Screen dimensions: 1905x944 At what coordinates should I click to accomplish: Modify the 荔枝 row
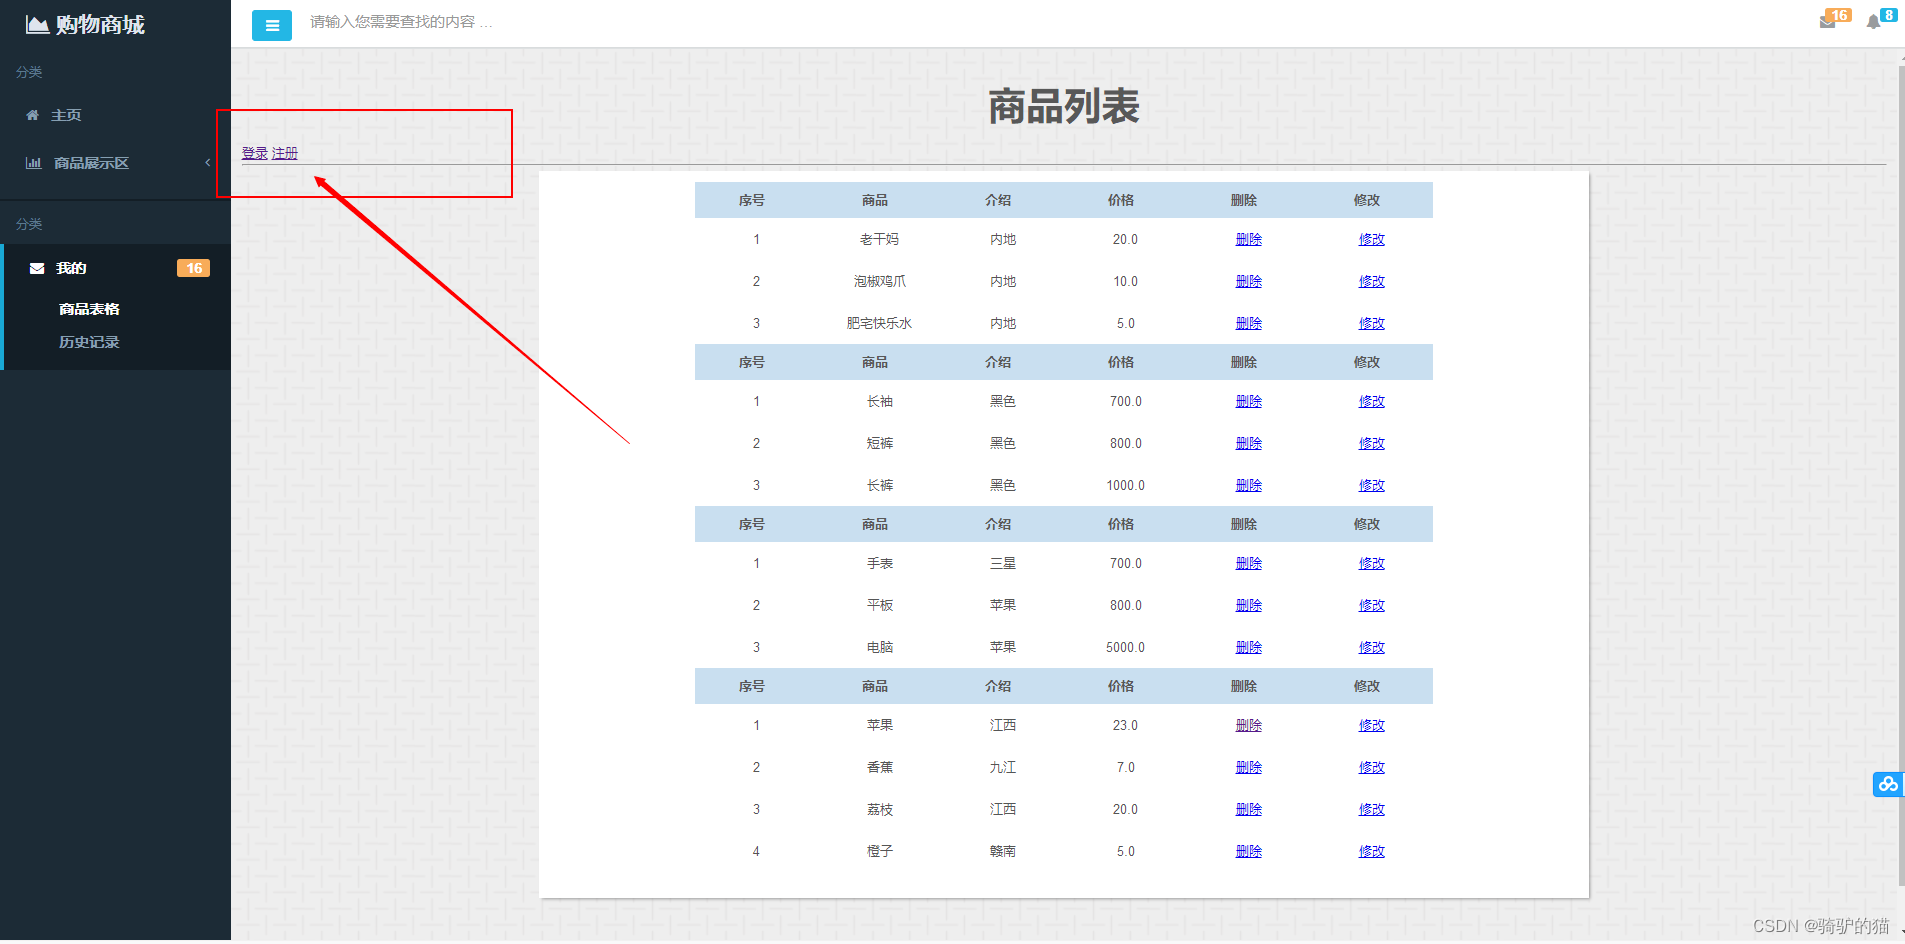tap(1371, 809)
